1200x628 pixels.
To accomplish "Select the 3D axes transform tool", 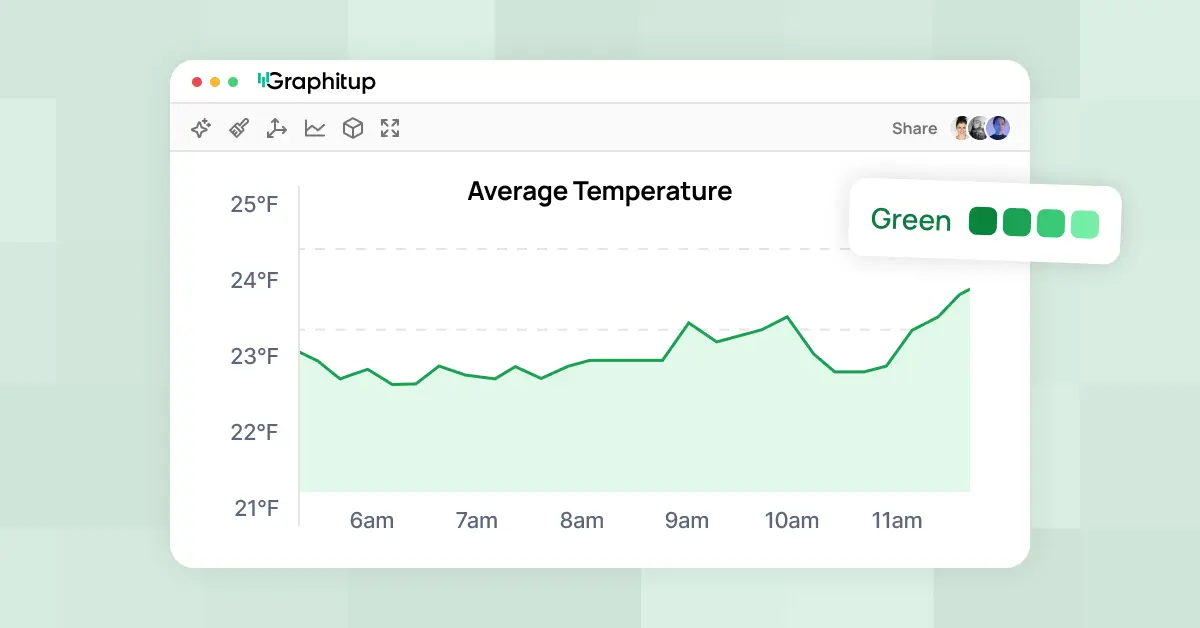I will 276,128.
